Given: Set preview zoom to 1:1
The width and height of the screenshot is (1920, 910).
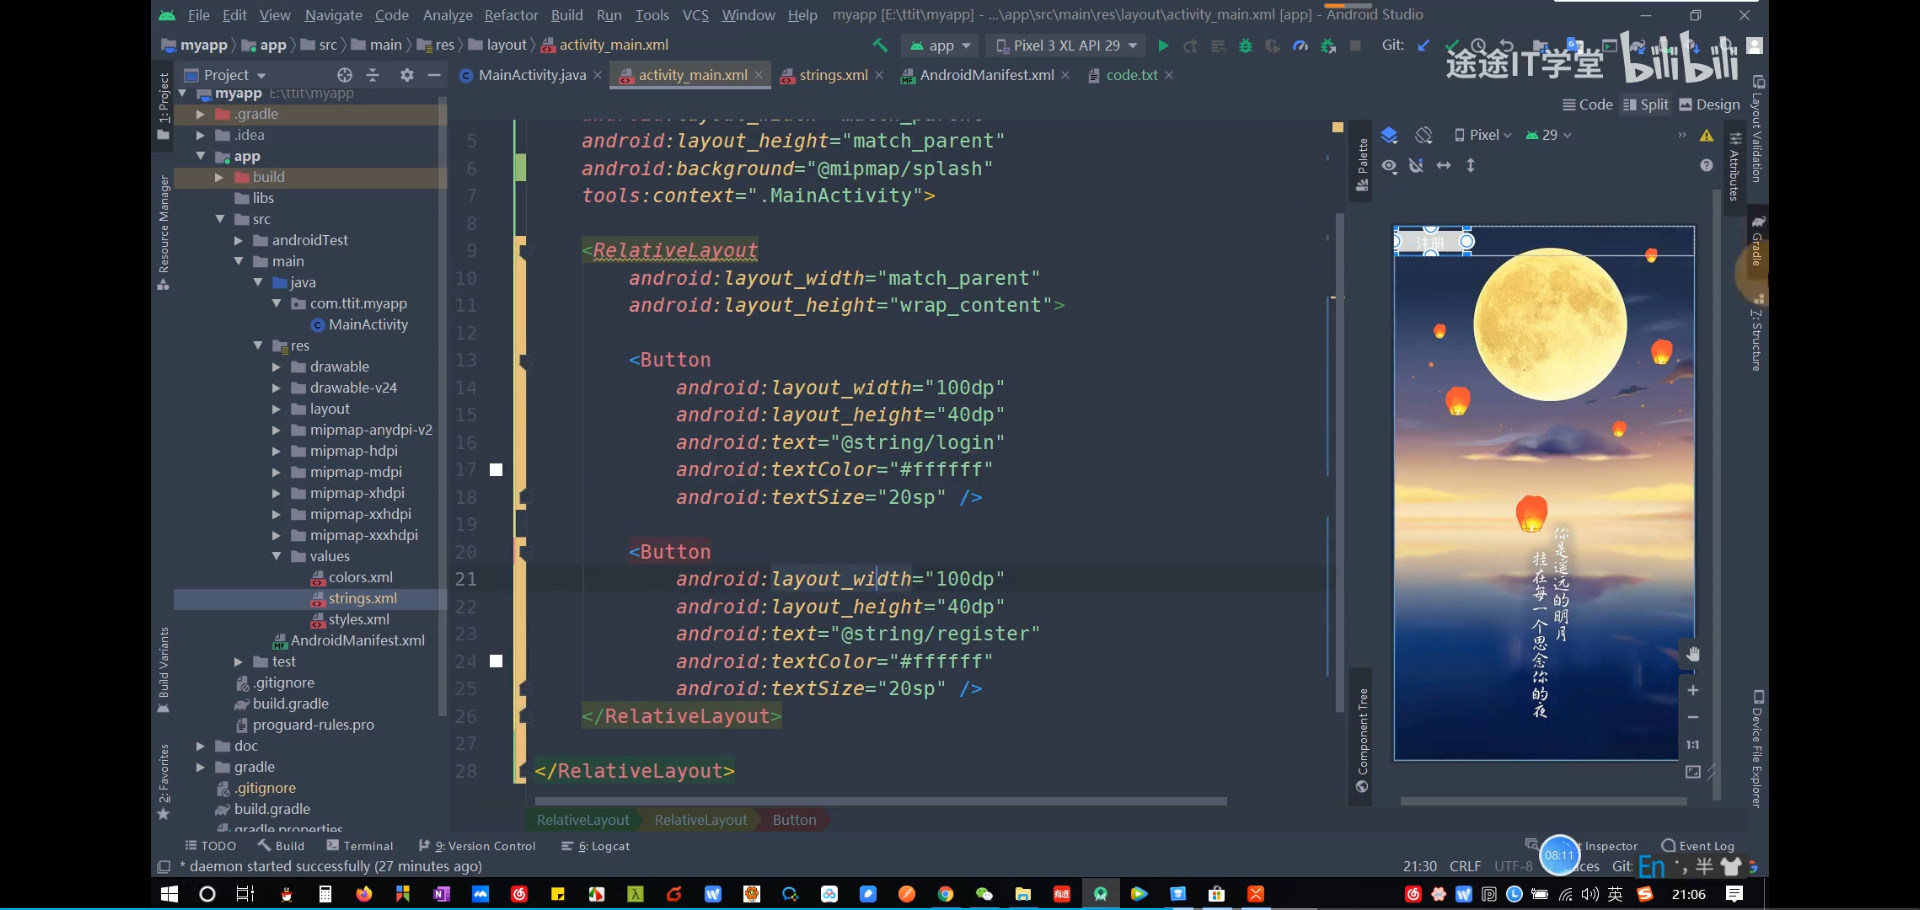Looking at the screenshot, I should point(1693,745).
